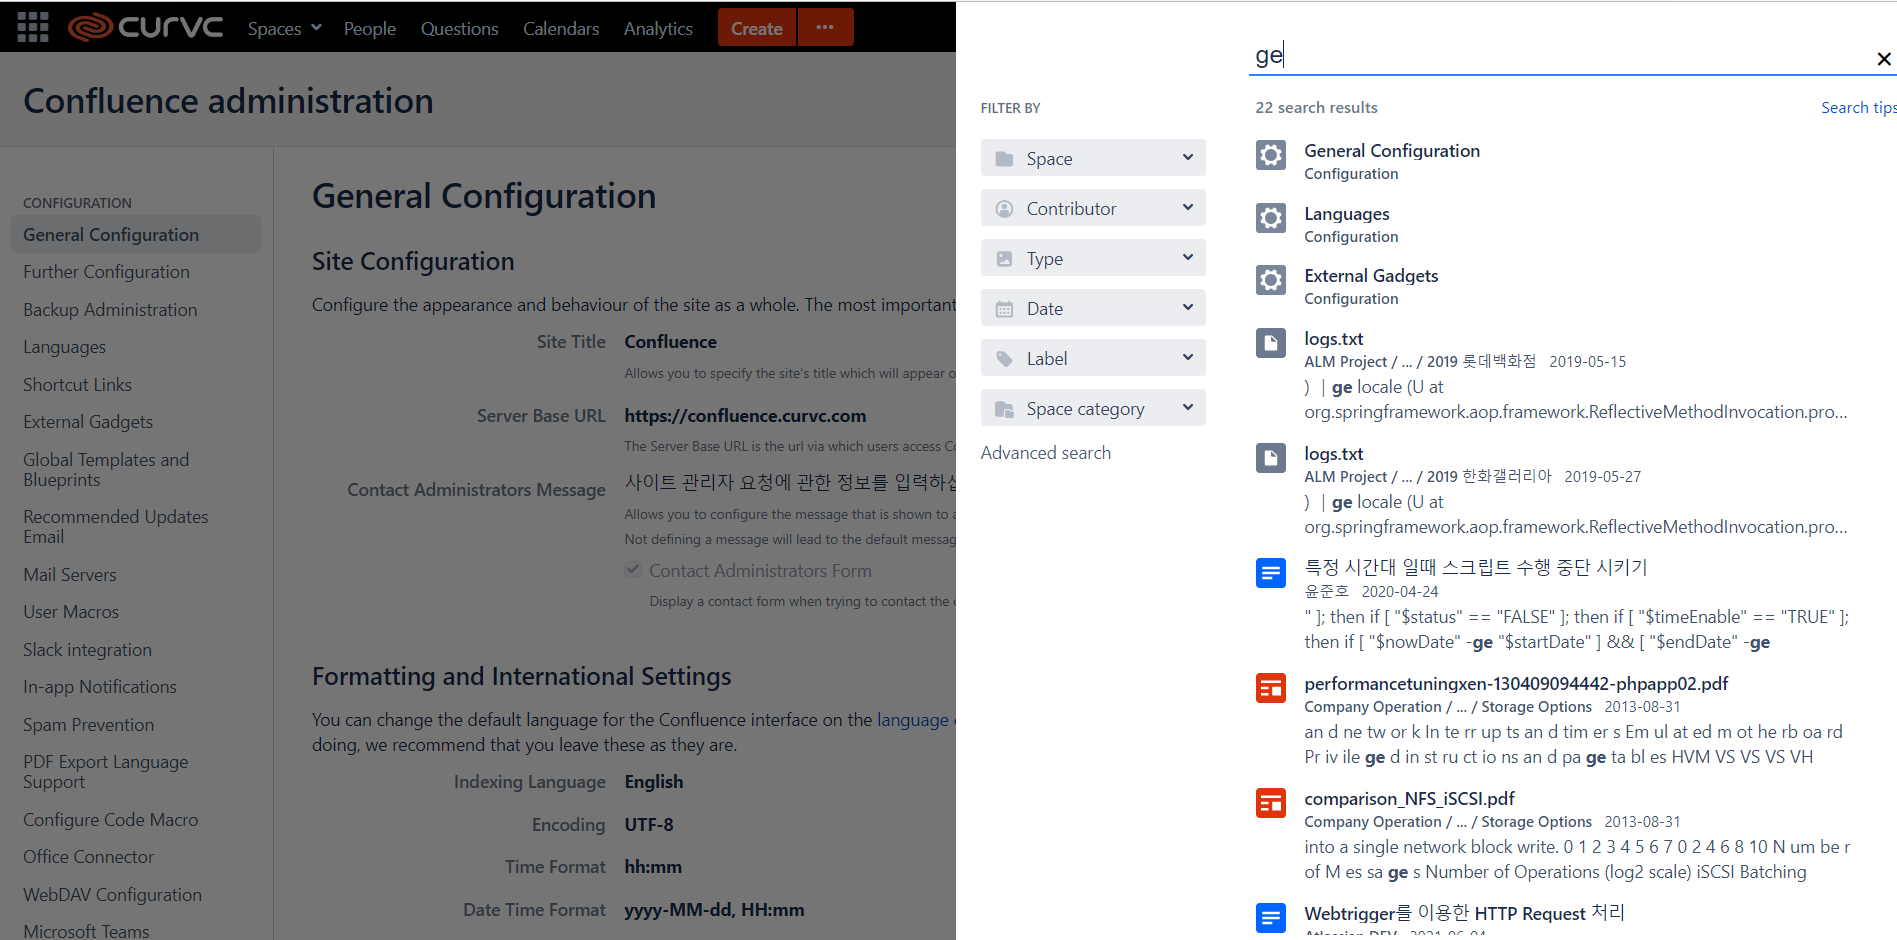Open Shortcut Links in the sidebar
Image resolution: width=1897 pixels, height=940 pixels.
point(77,385)
